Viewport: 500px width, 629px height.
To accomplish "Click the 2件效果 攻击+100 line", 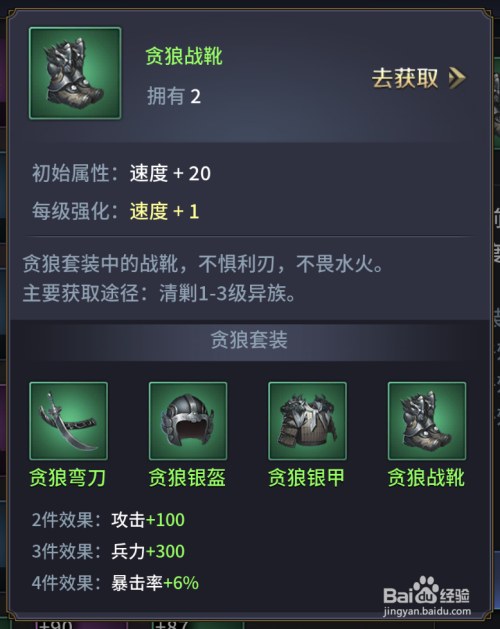I will [108, 520].
